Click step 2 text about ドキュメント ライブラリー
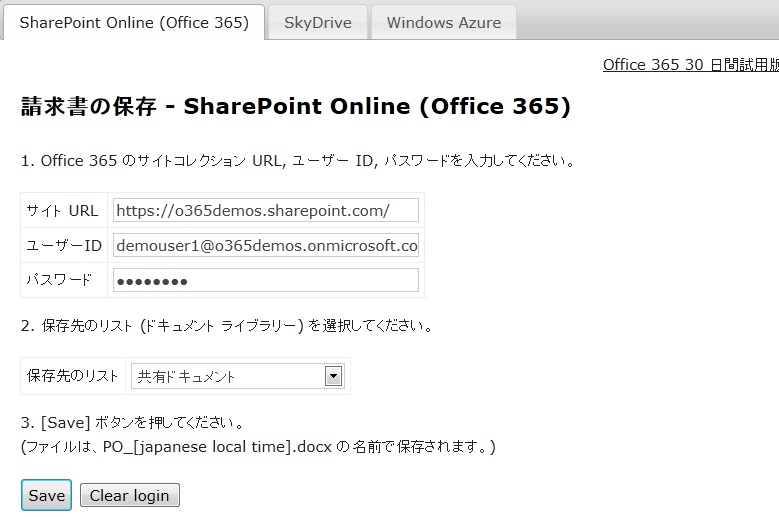 [x=227, y=326]
